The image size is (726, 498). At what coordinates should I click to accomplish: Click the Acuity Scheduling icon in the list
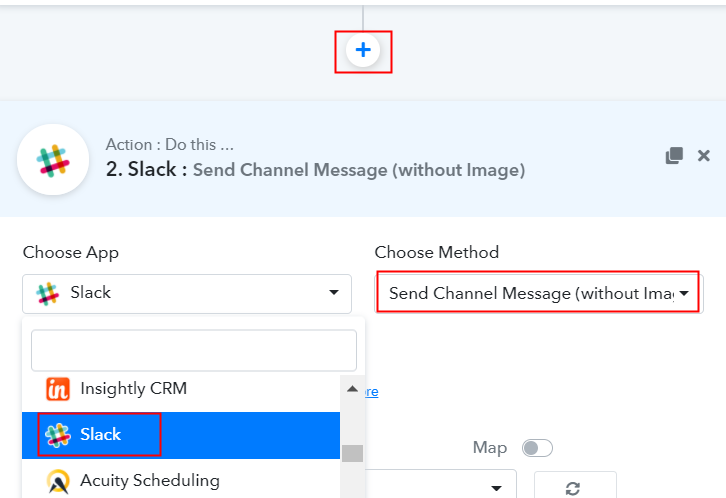tap(58, 481)
